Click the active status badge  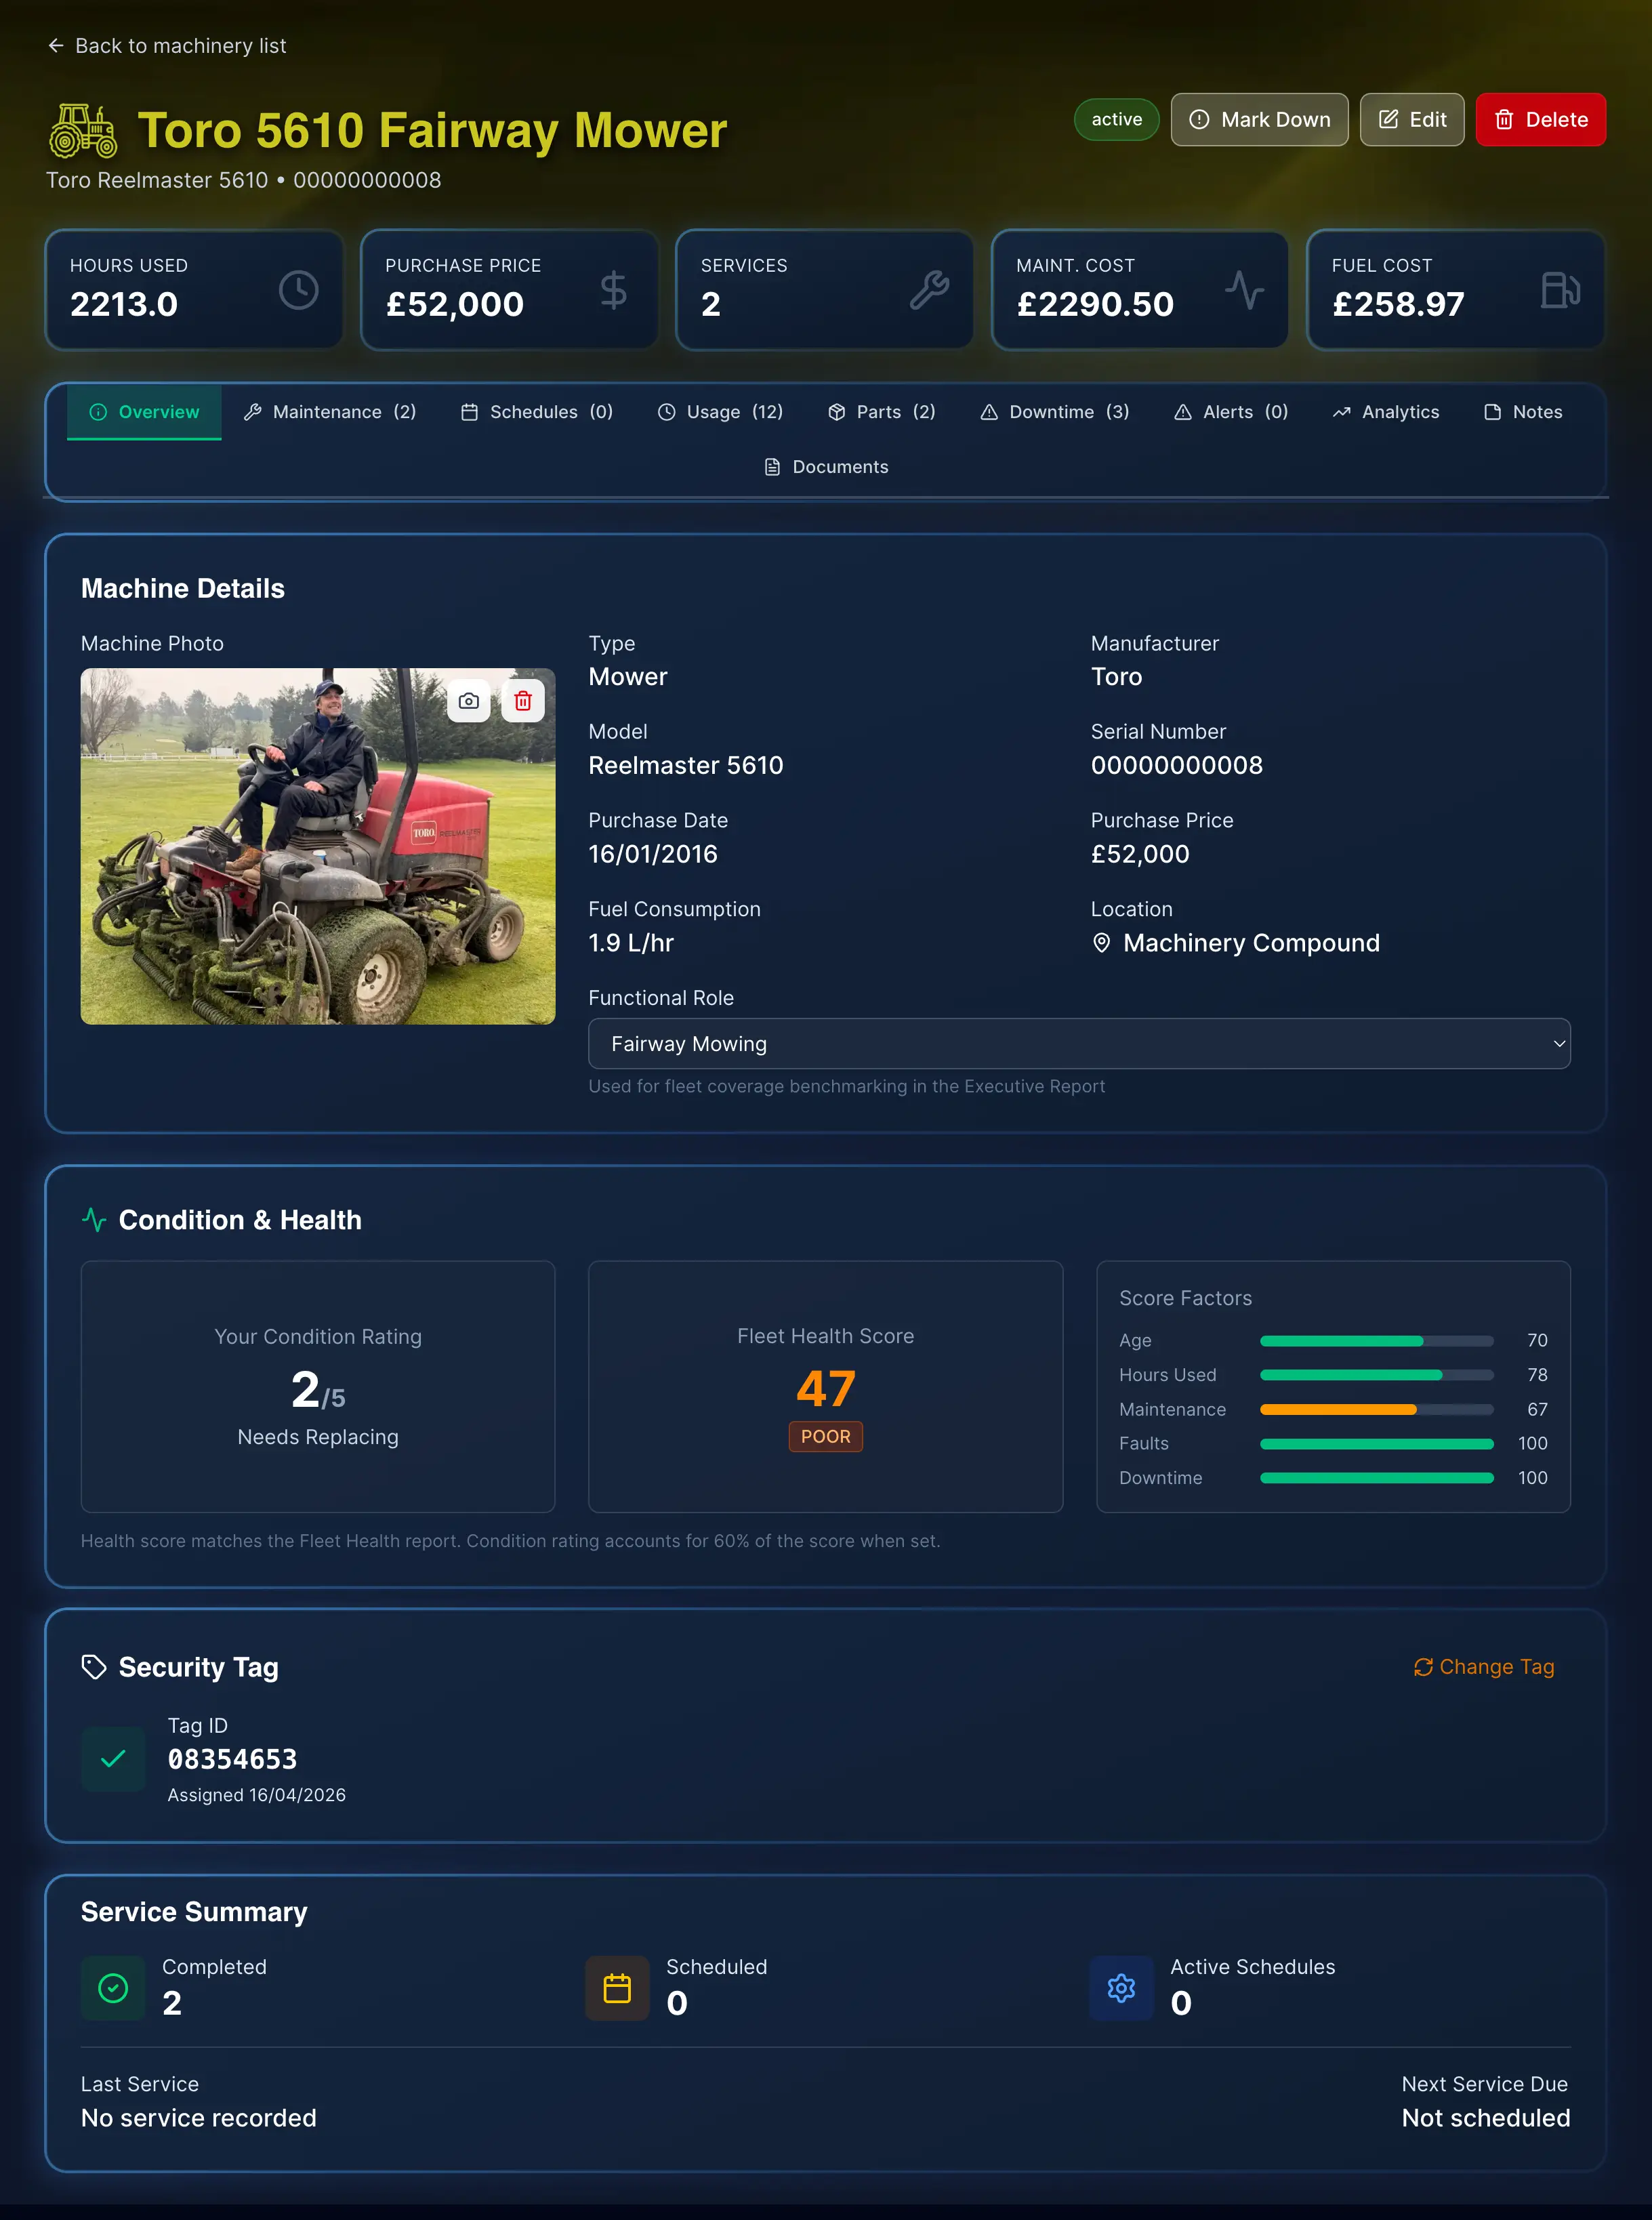tap(1117, 120)
